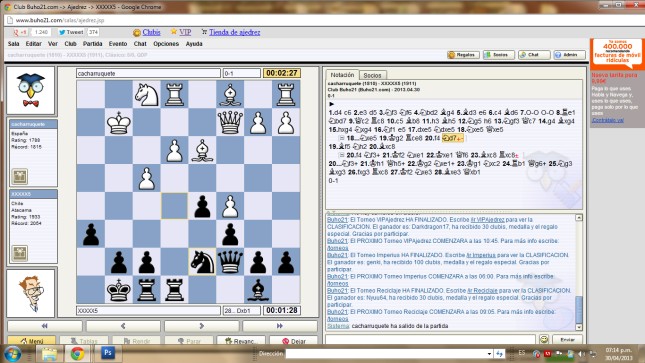The image size is (645, 363).
Task: Click the Google +1 button
Action: (20, 32)
